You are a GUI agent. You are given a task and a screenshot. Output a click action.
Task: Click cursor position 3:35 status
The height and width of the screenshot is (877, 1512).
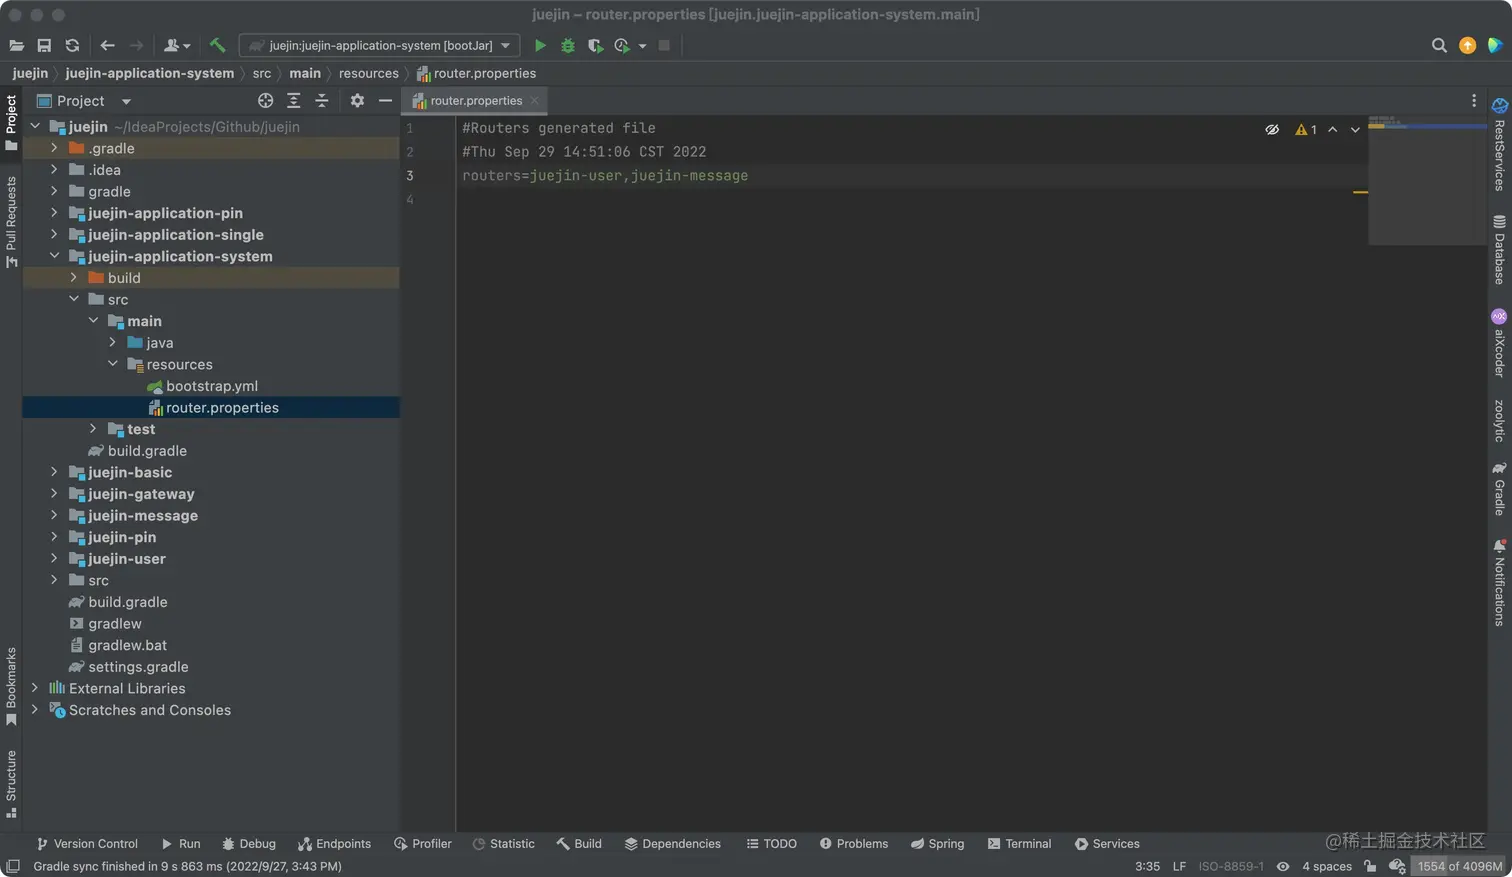(x=1147, y=866)
